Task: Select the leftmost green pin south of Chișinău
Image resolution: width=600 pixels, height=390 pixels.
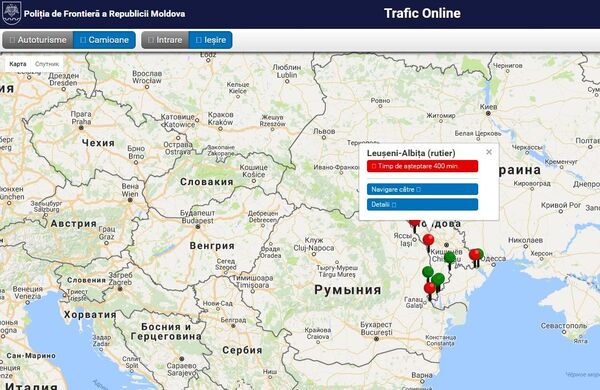Action: (428, 273)
